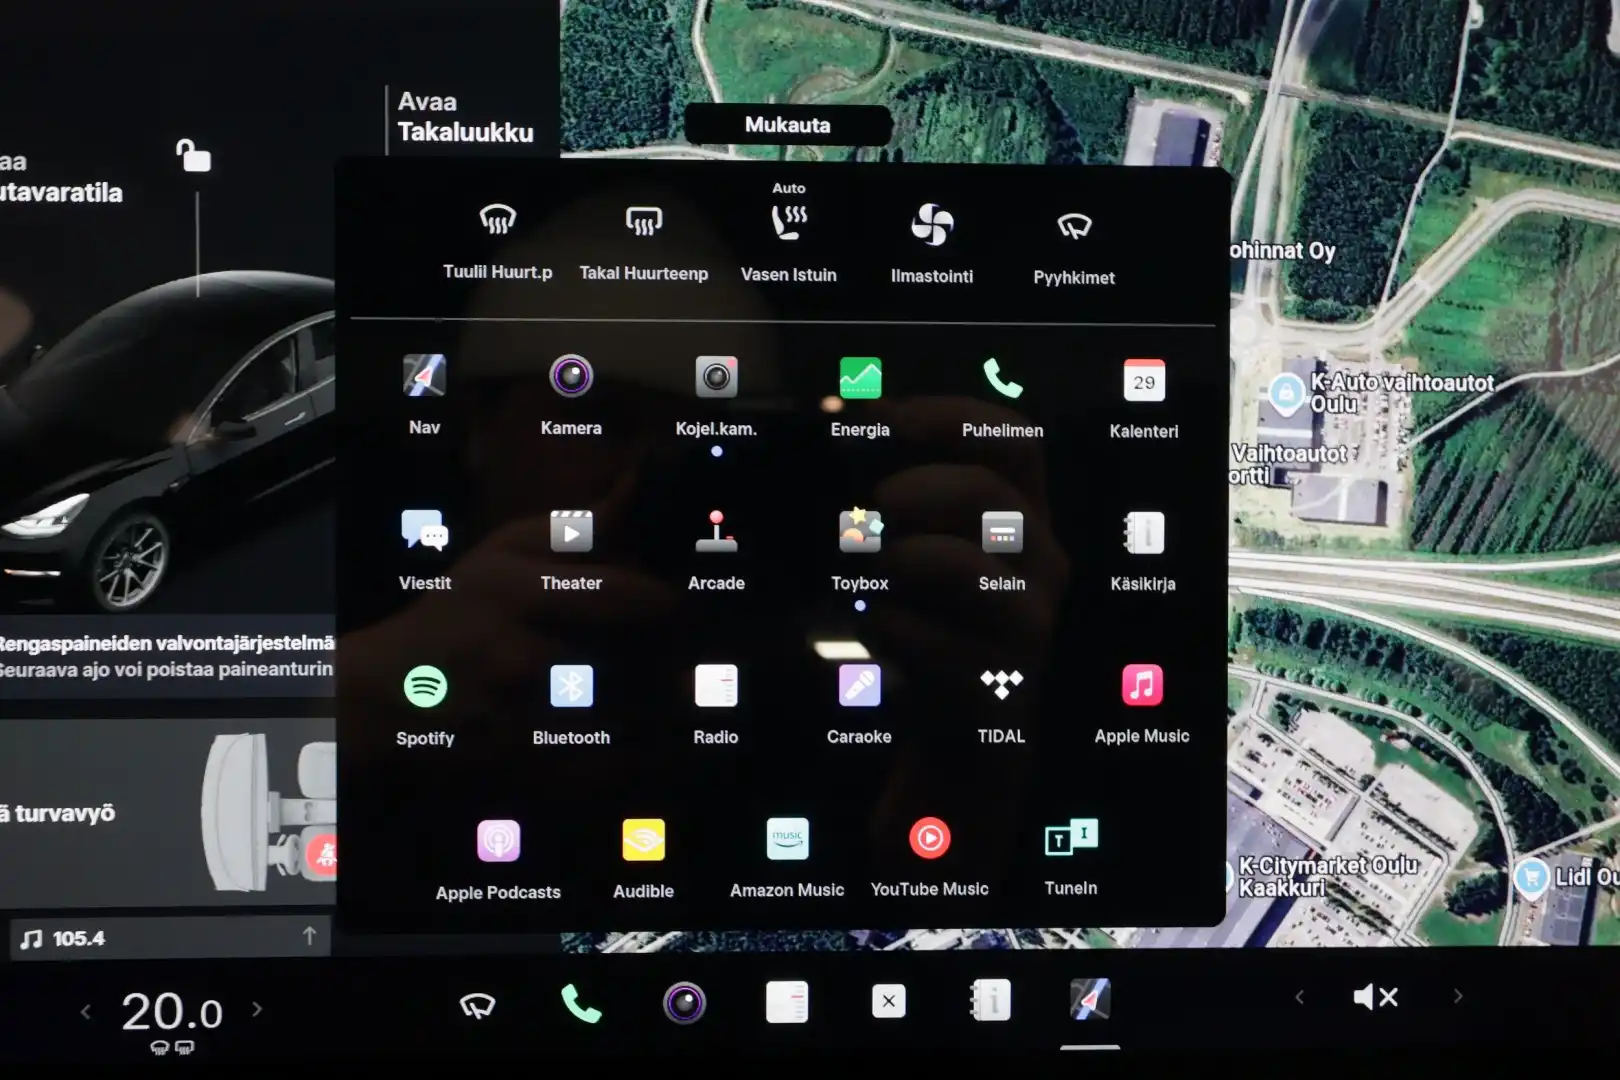
Task: Close app launcher with dock X button
Action: (889, 1000)
